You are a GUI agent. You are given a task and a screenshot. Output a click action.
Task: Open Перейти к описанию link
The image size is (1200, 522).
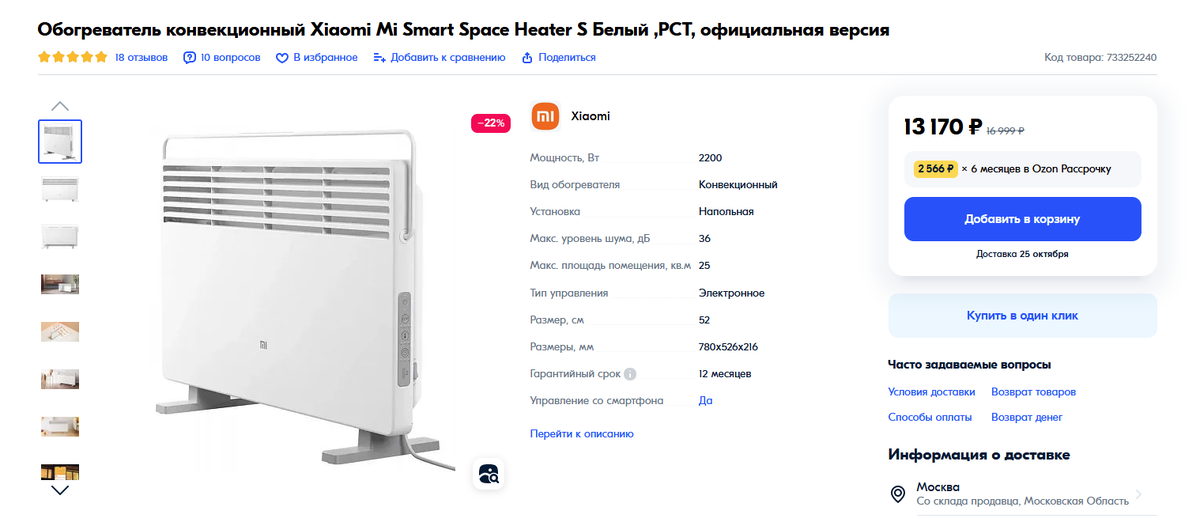pos(582,434)
